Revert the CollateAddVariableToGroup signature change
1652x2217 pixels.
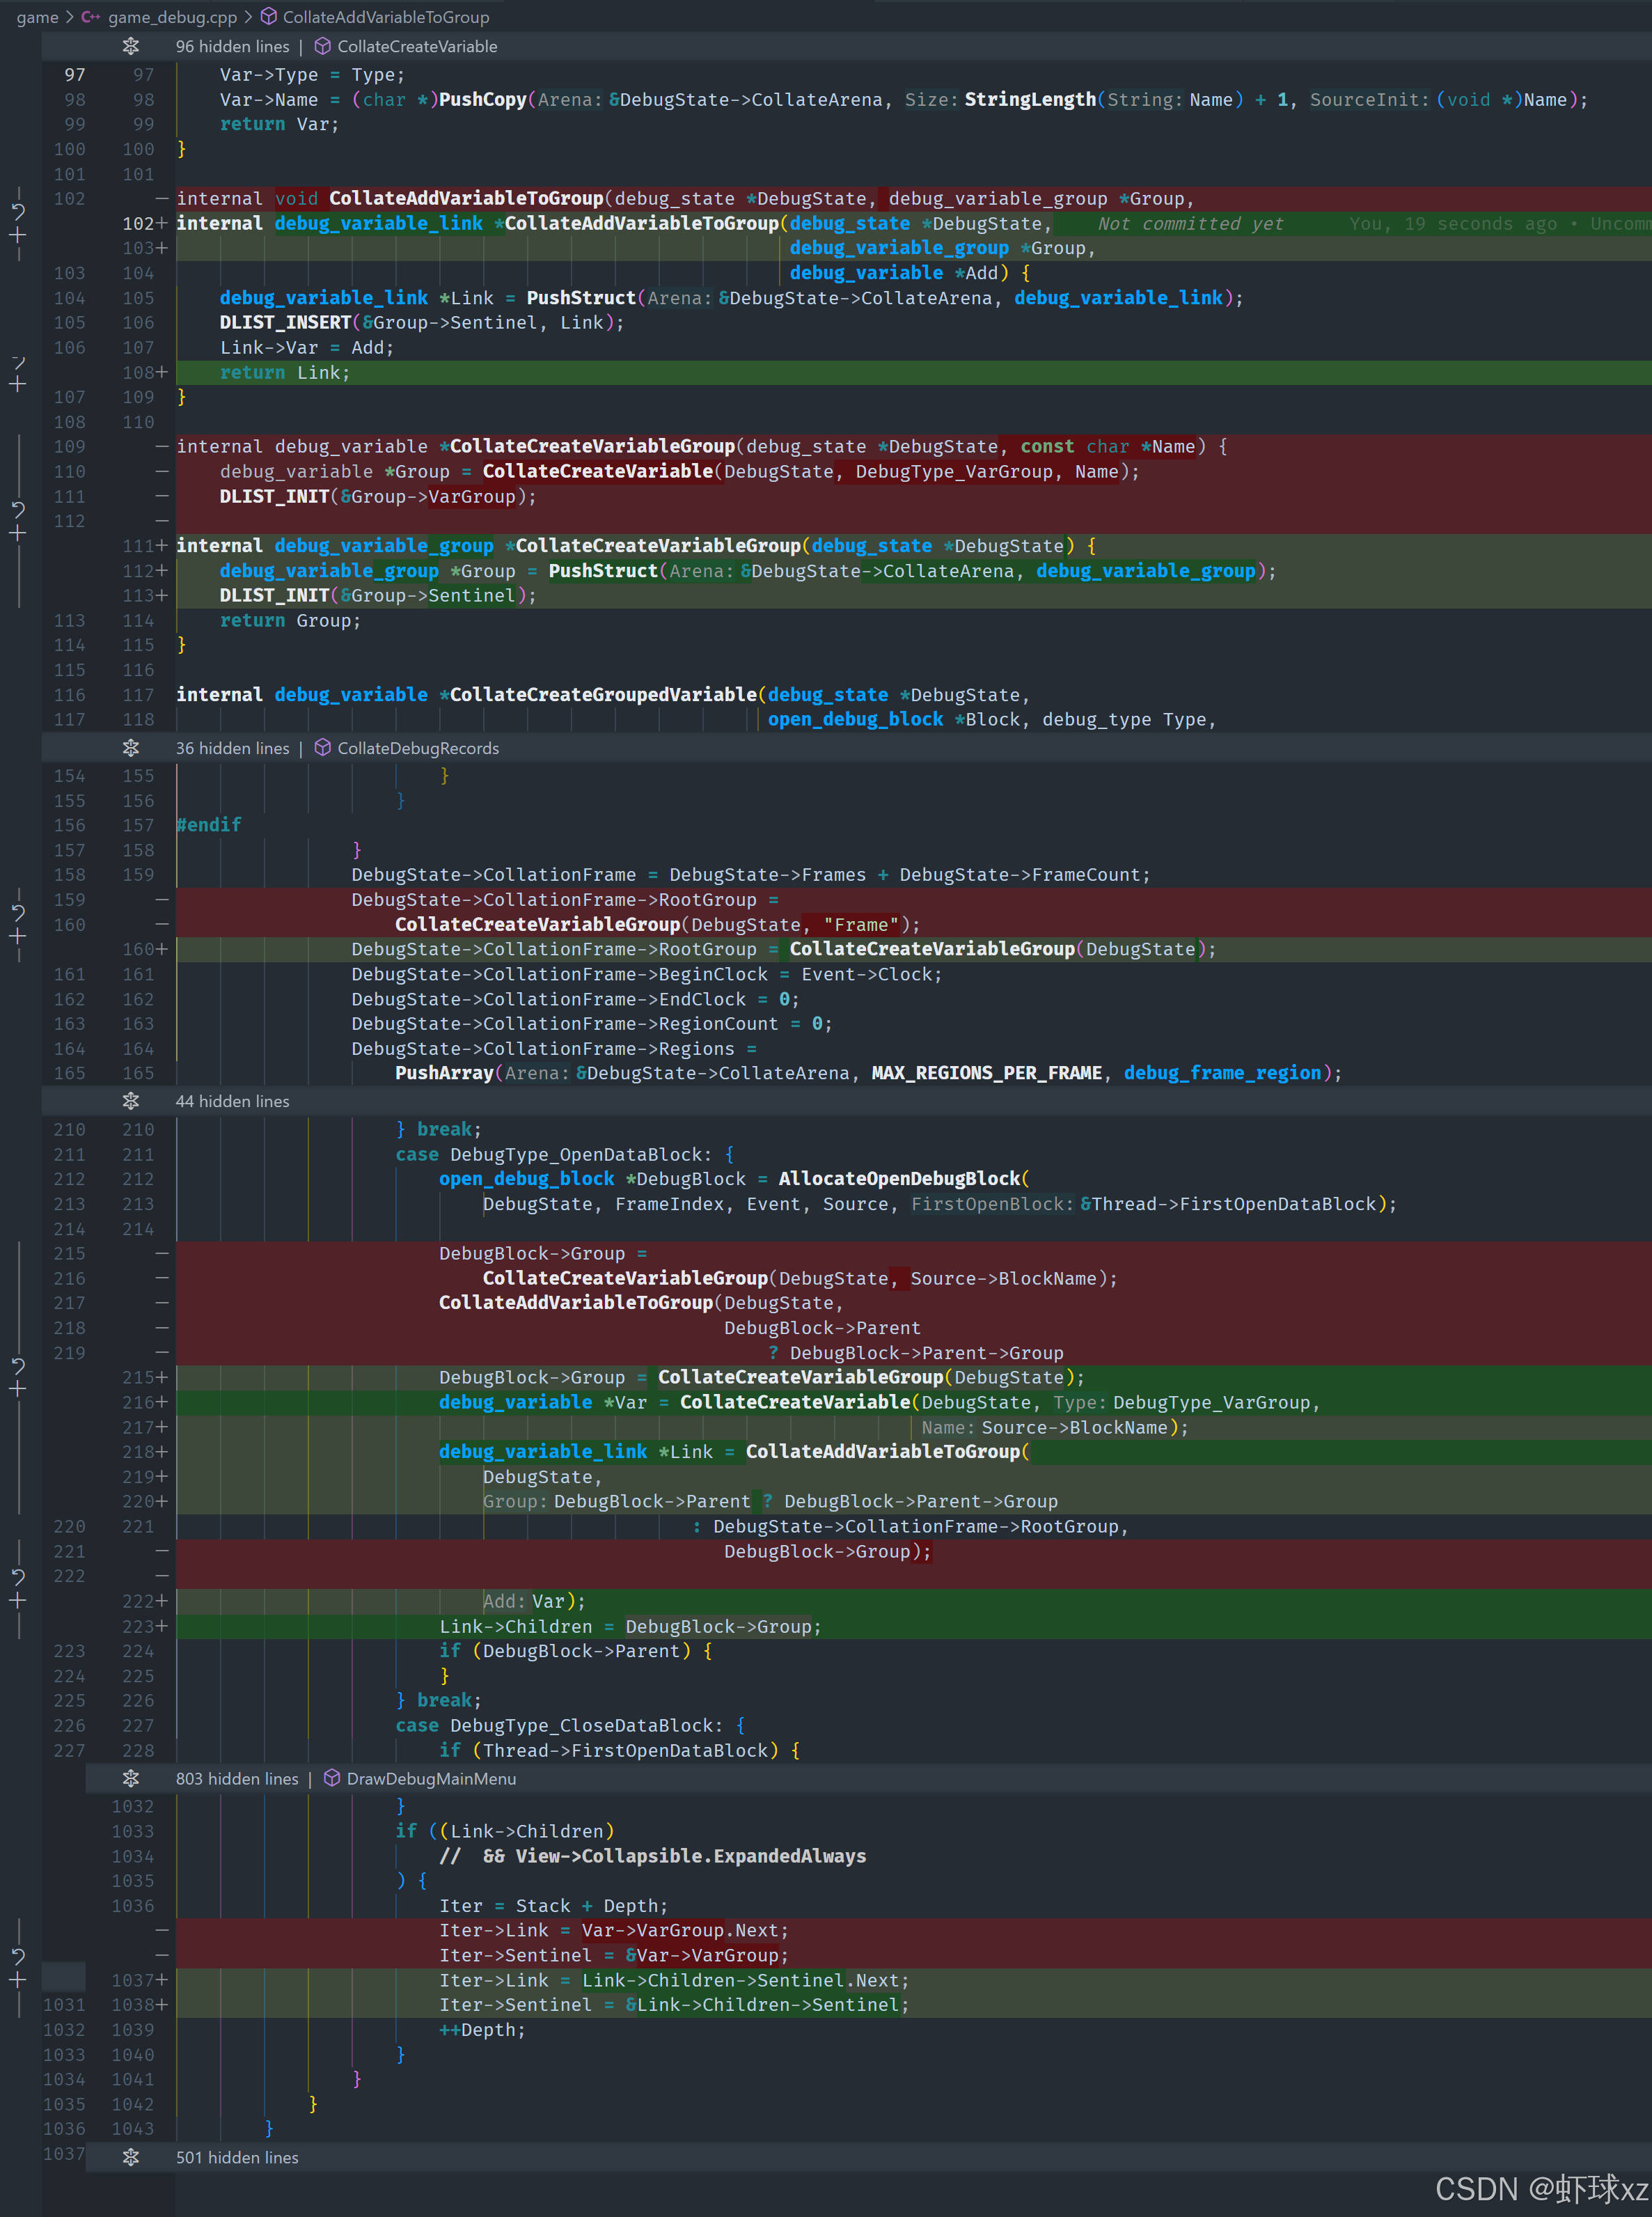click(x=18, y=211)
